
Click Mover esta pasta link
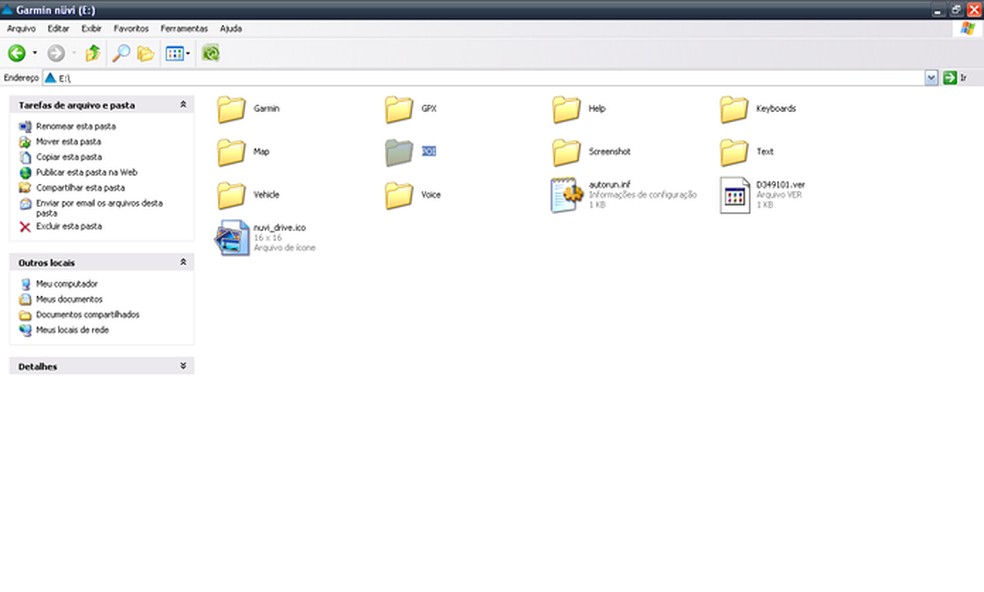tap(68, 142)
